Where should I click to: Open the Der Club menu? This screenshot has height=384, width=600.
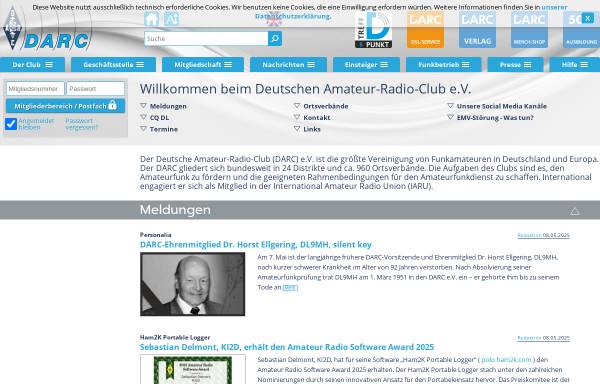(x=32, y=65)
